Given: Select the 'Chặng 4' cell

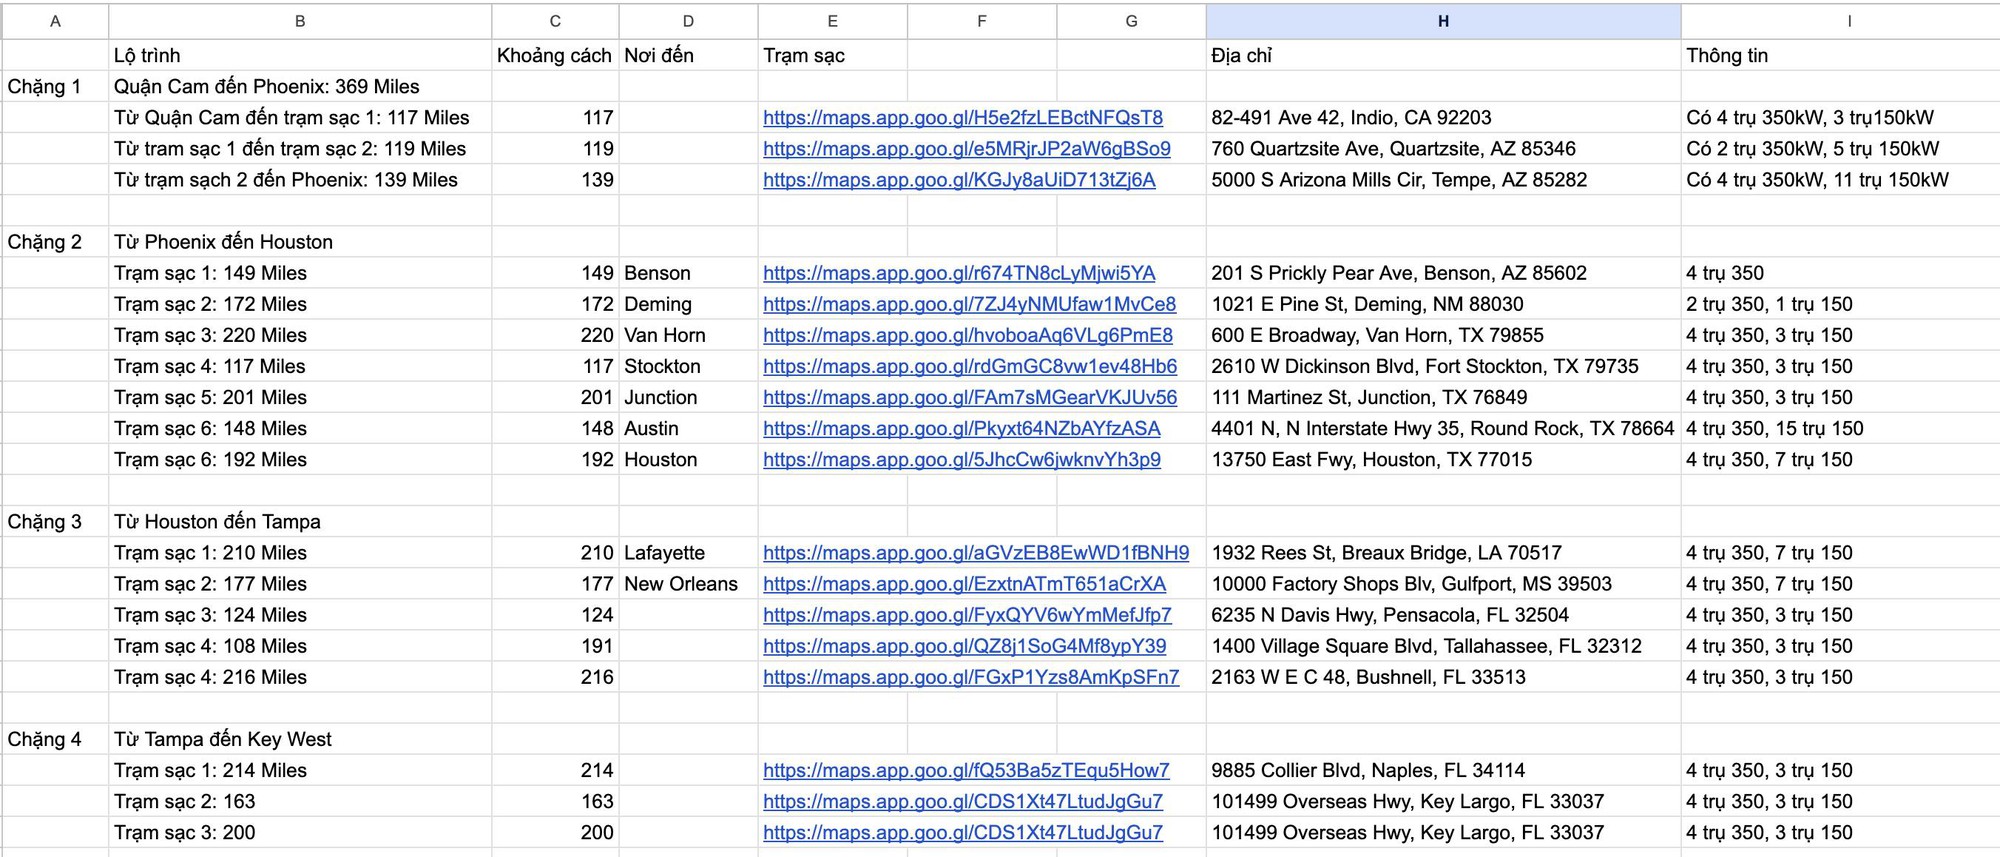Looking at the screenshot, I should point(55,739).
